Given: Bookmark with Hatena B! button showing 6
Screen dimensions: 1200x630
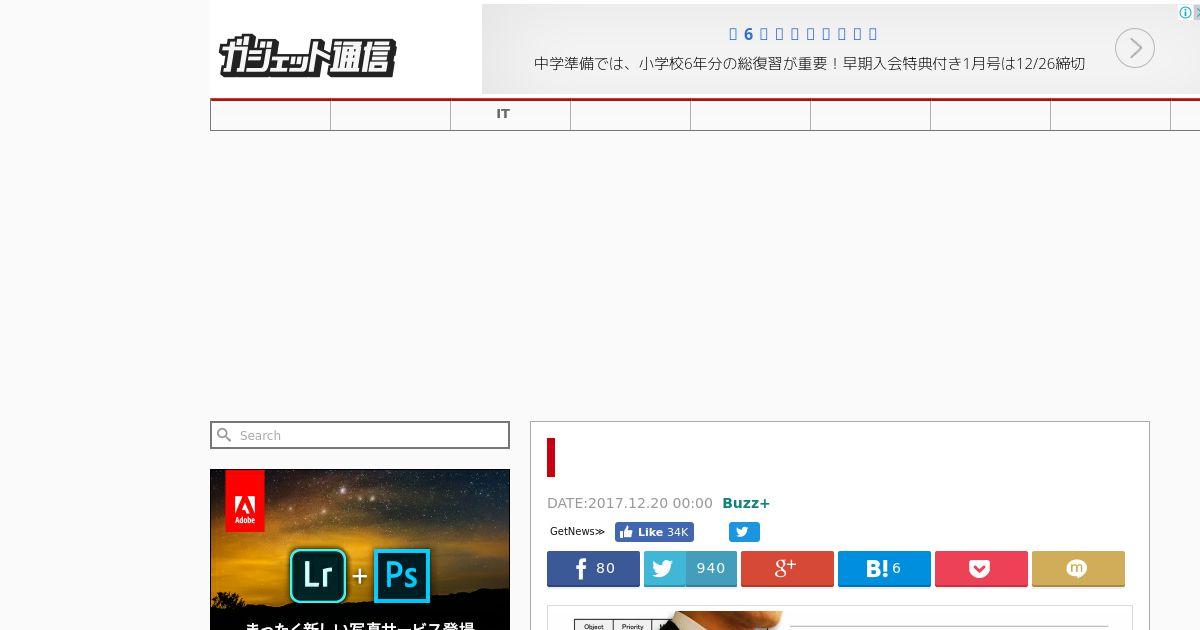Looking at the screenshot, I should (x=884, y=568).
